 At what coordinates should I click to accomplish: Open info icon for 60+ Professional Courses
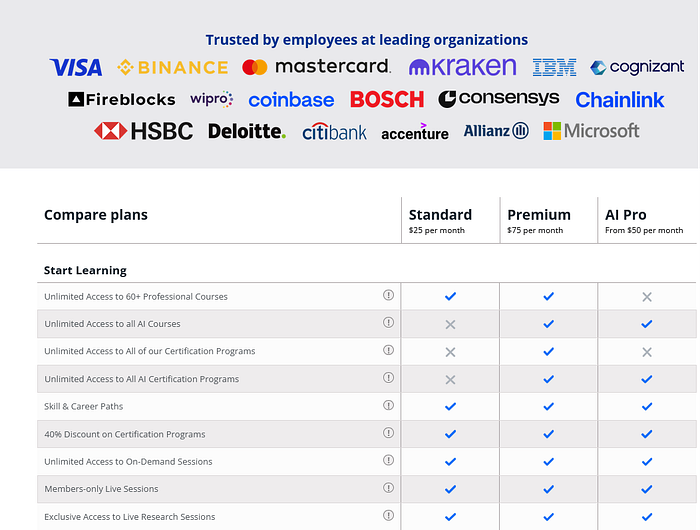(x=388, y=296)
